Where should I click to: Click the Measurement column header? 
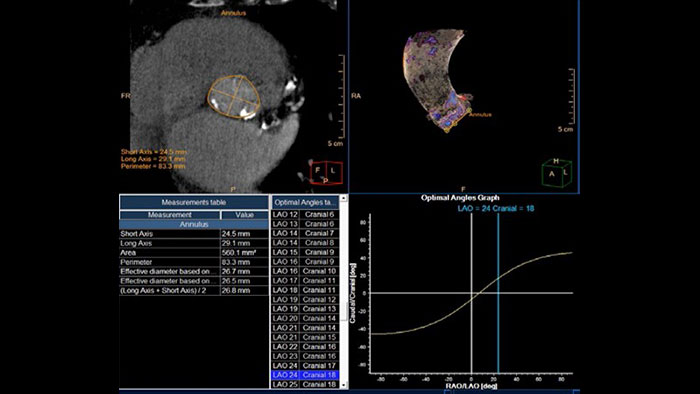click(x=170, y=215)
